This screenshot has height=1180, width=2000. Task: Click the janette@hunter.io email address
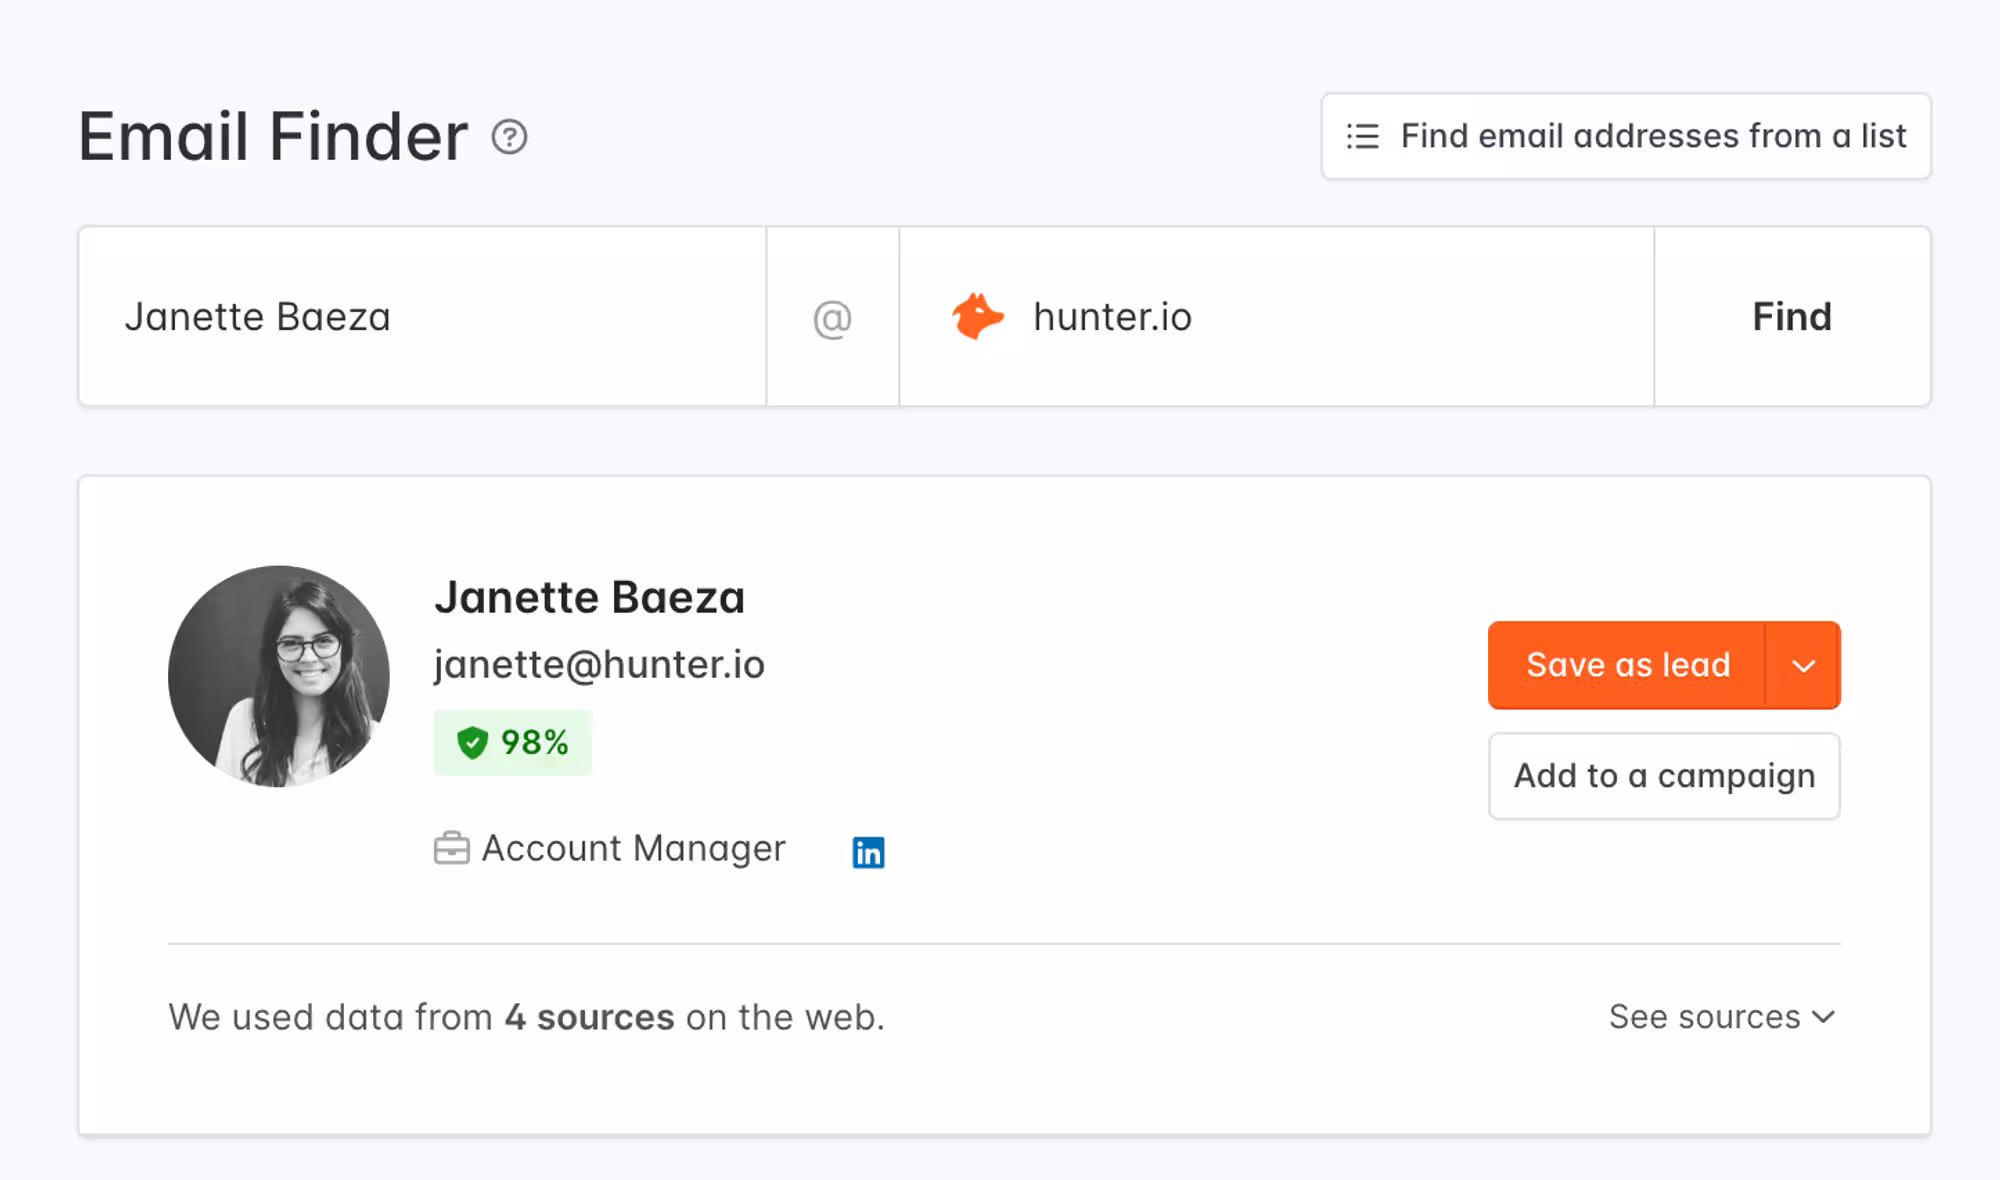(x=599, y=665)
